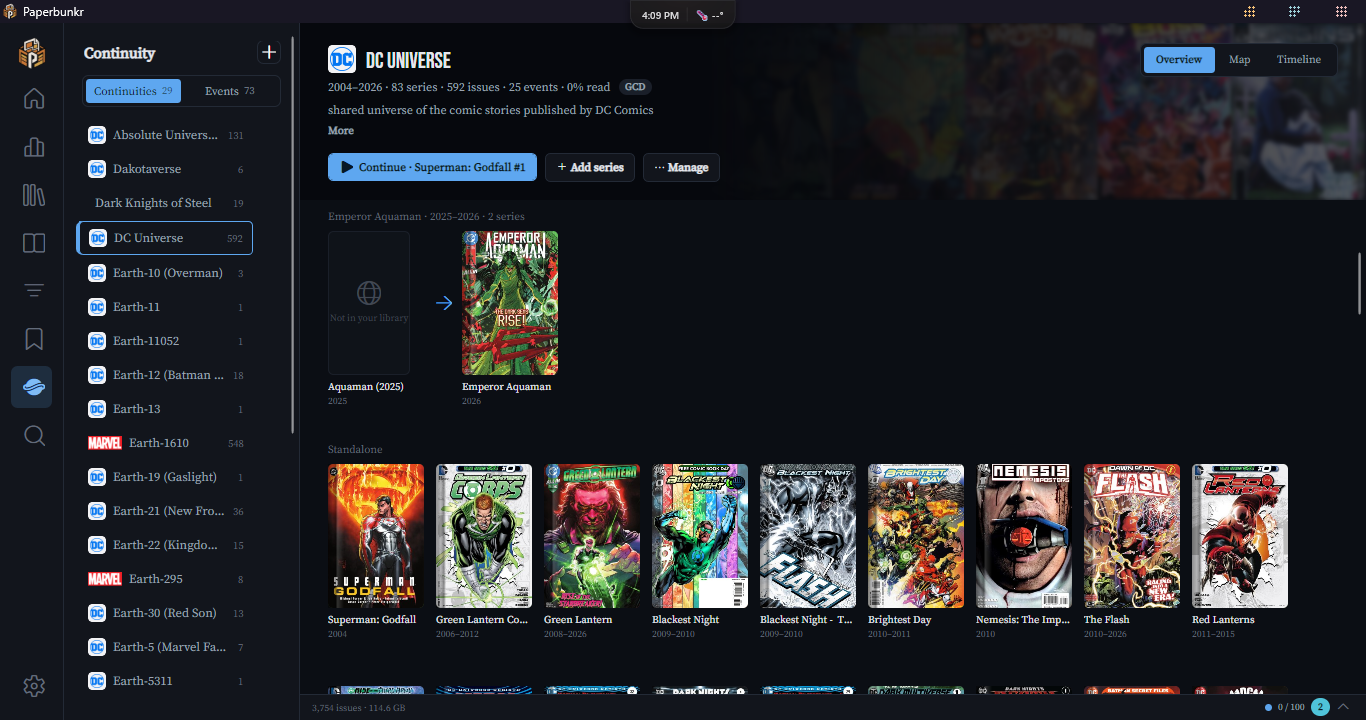Add a new continuity with plus icon
Viewport: 1366px width, 720px height.
point(268,52)
